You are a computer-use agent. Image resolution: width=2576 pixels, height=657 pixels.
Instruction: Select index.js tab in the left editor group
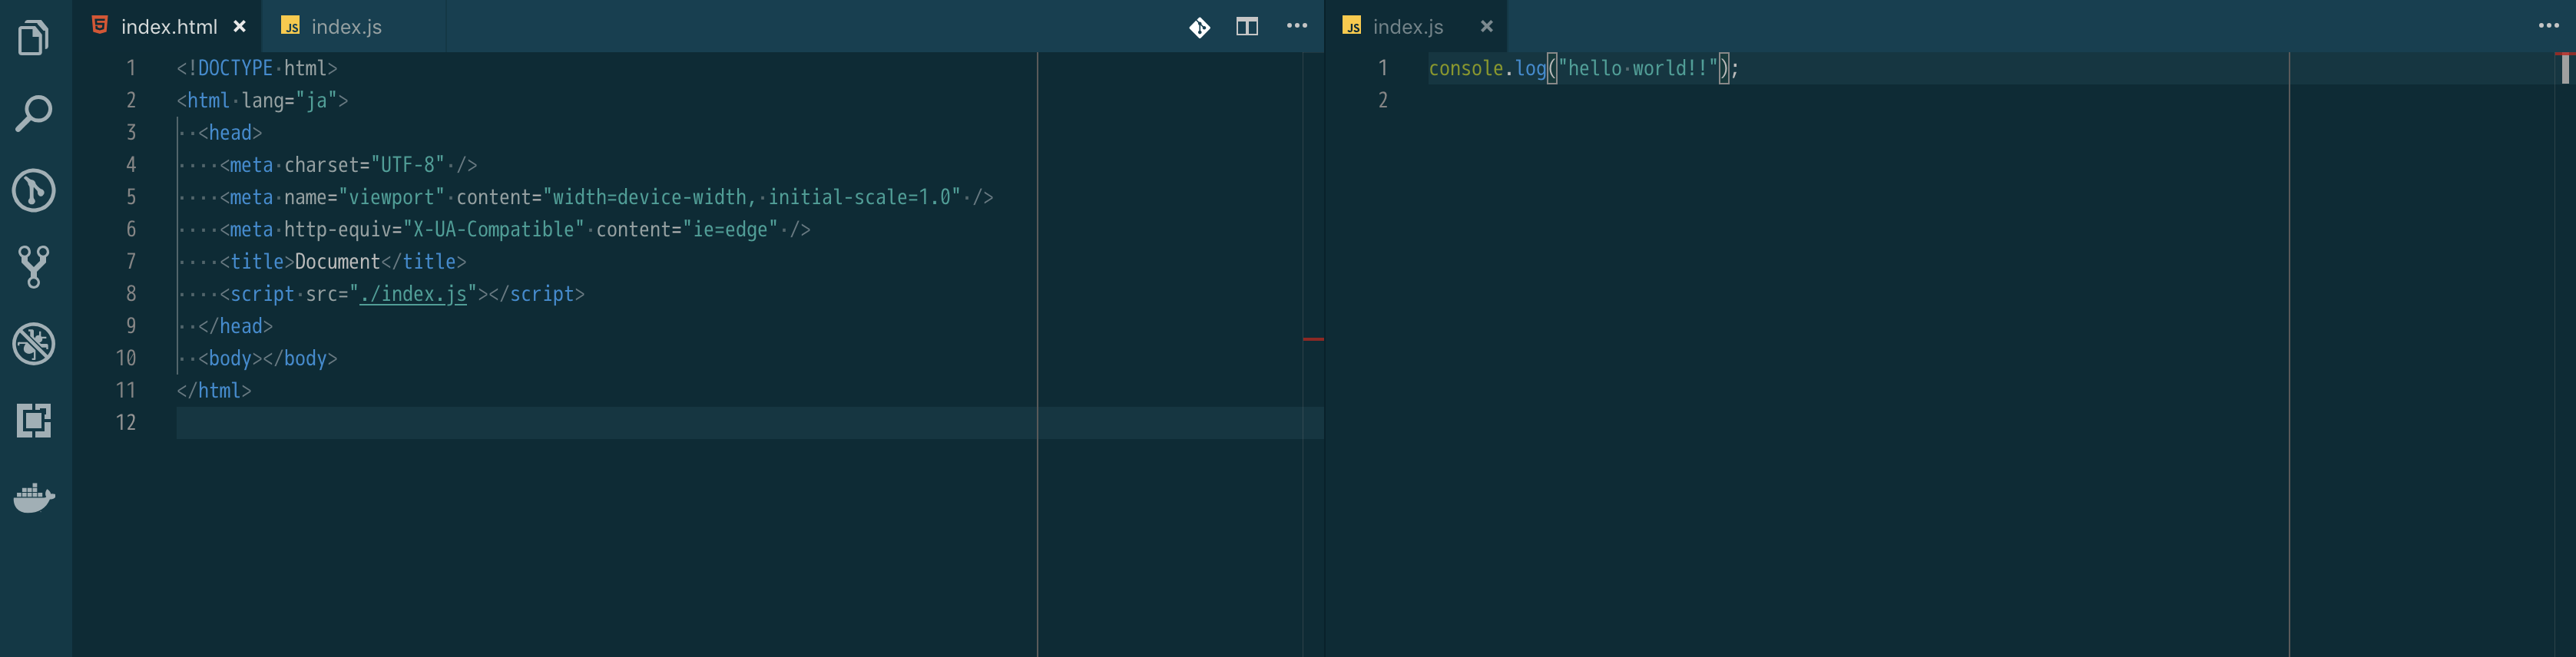pyautogui.click(x=345, y=27)
